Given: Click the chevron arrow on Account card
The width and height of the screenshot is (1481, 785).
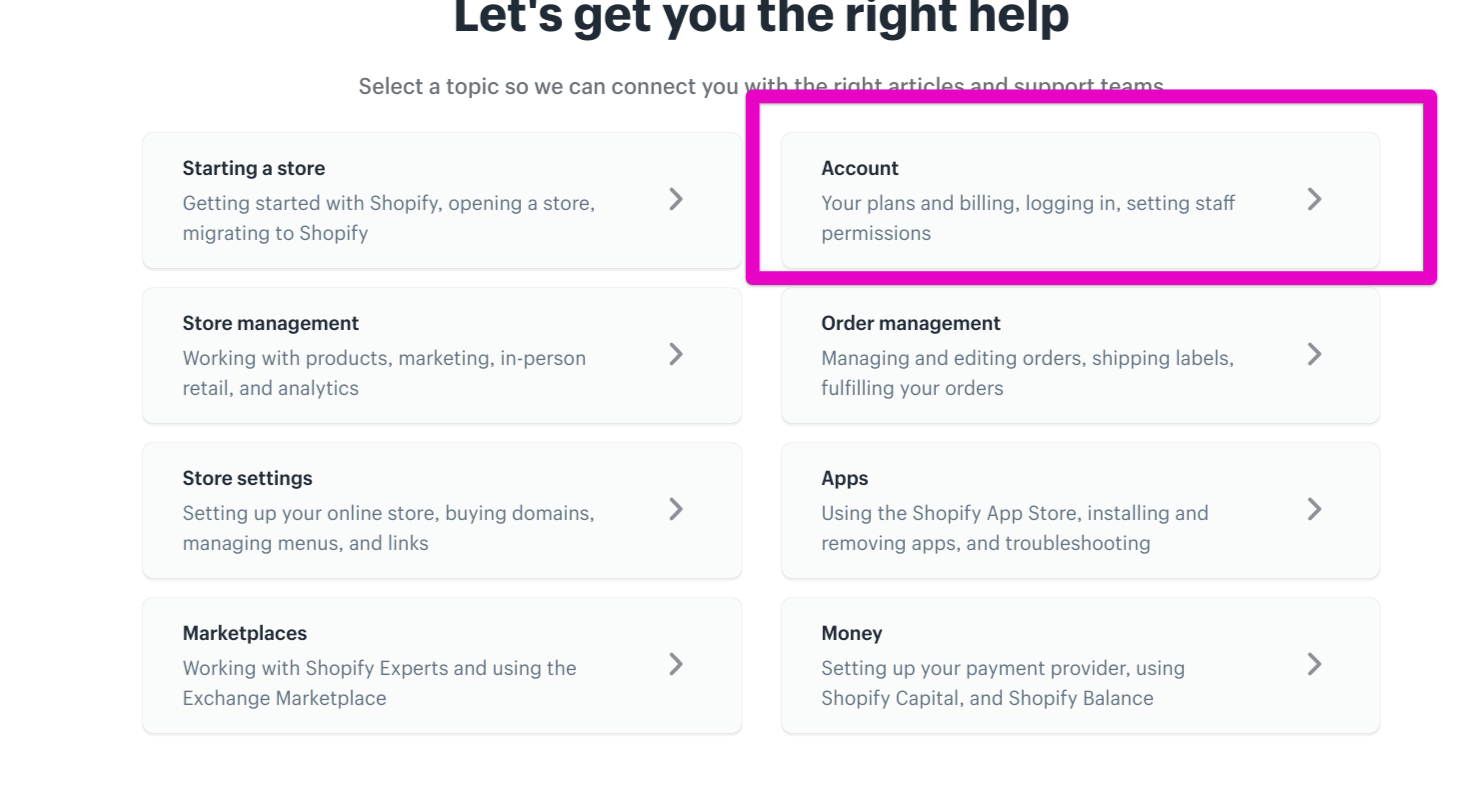Looking at the screenshot, I should tap(1314, 199).
